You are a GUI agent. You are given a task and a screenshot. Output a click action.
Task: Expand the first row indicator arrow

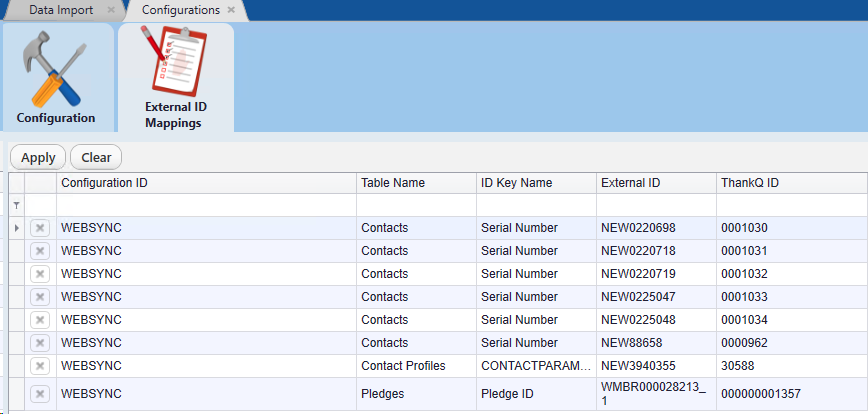point(17,228)
